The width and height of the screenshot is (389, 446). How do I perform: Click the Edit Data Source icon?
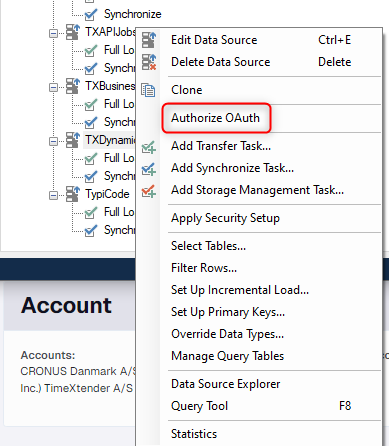tap(149, 40)
